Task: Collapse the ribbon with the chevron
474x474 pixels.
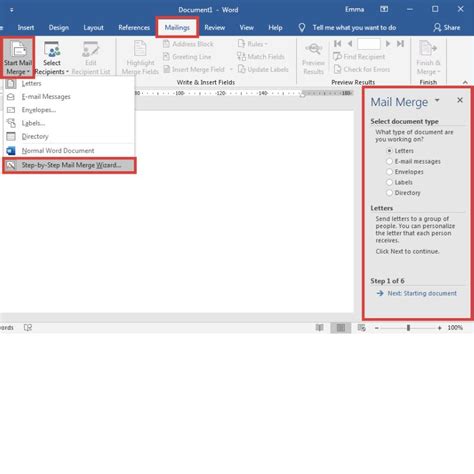Action: (x=465, y=82)
